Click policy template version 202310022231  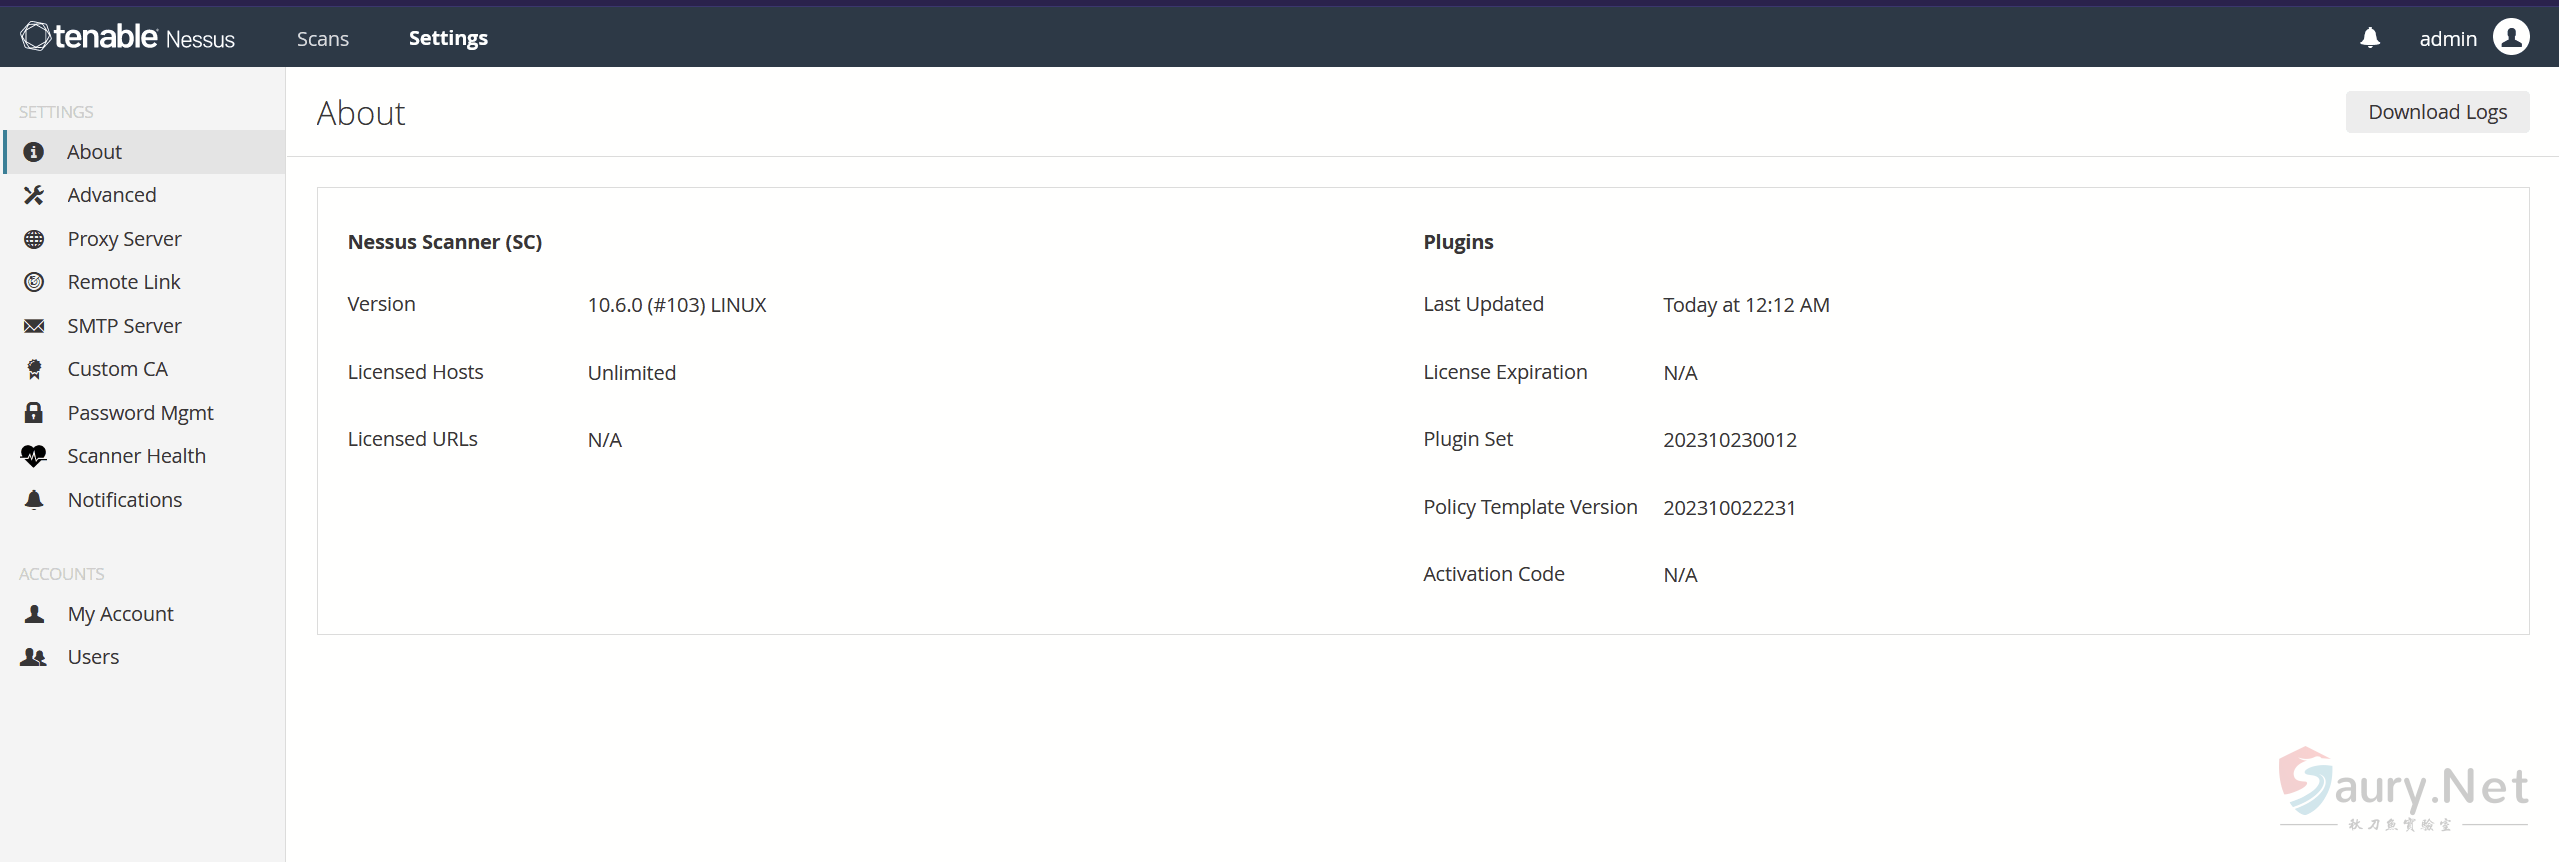[x=1730, y=508]
